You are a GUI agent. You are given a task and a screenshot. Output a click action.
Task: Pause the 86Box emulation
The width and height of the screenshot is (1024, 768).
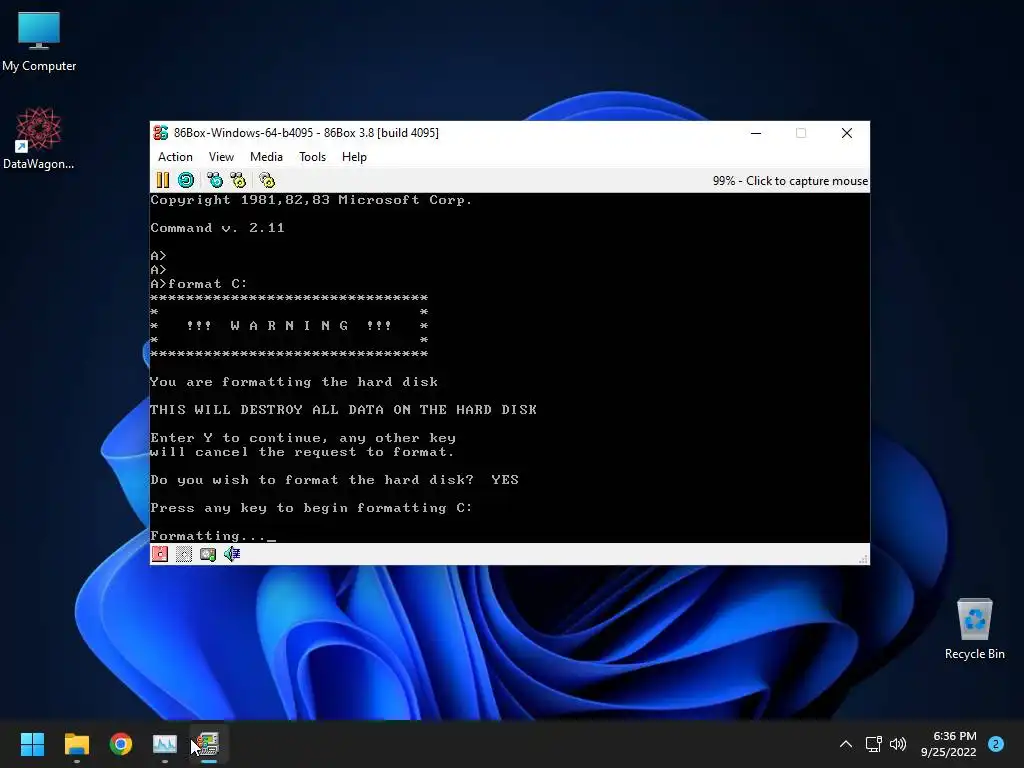click(163, 180)
